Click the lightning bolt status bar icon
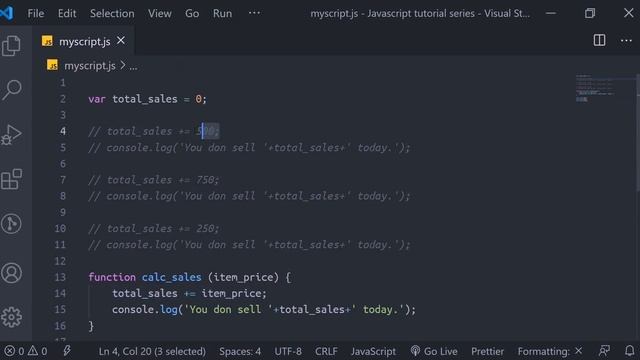The height and width of the screenshot is (360, 640). click(67, 351)
